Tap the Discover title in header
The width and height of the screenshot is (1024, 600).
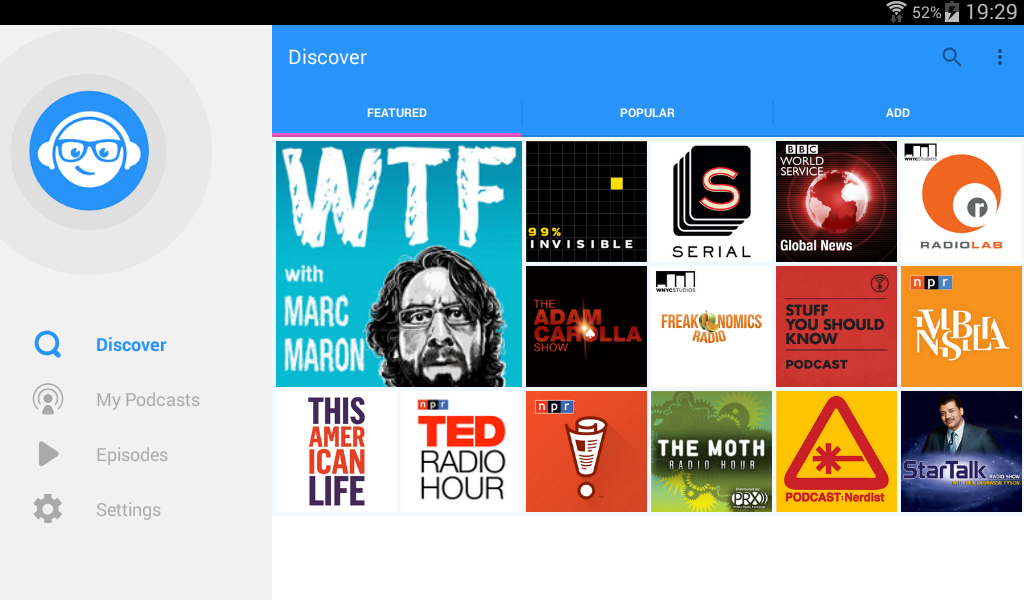327,57
